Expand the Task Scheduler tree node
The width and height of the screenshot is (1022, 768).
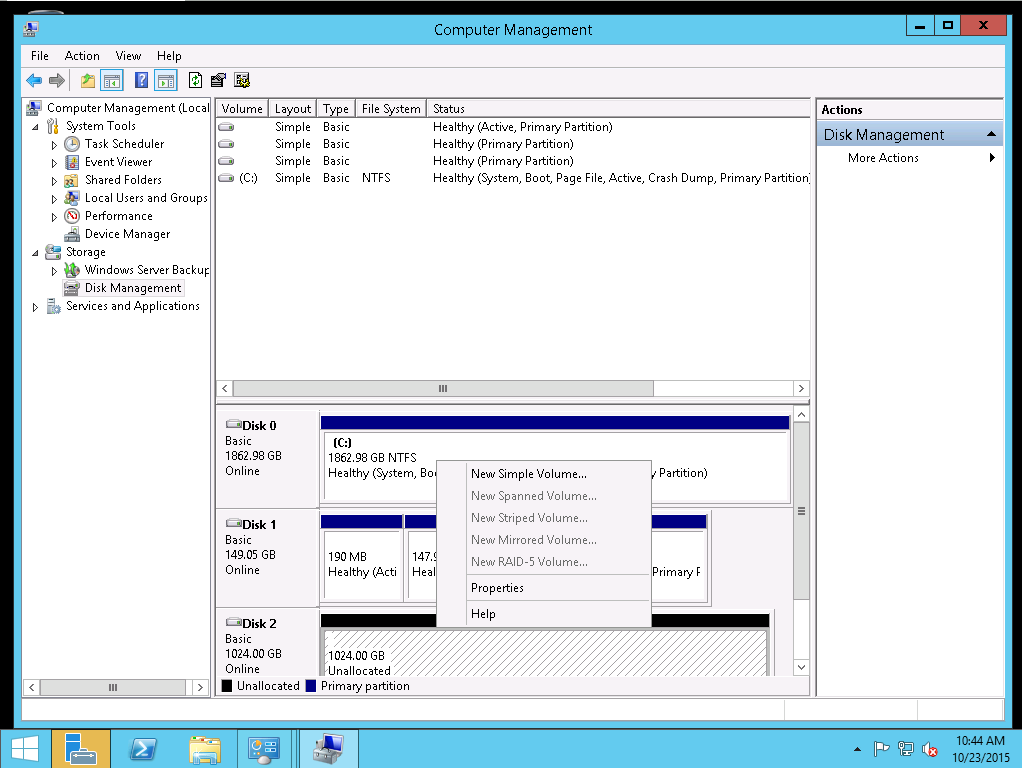[x=55, y=145]
